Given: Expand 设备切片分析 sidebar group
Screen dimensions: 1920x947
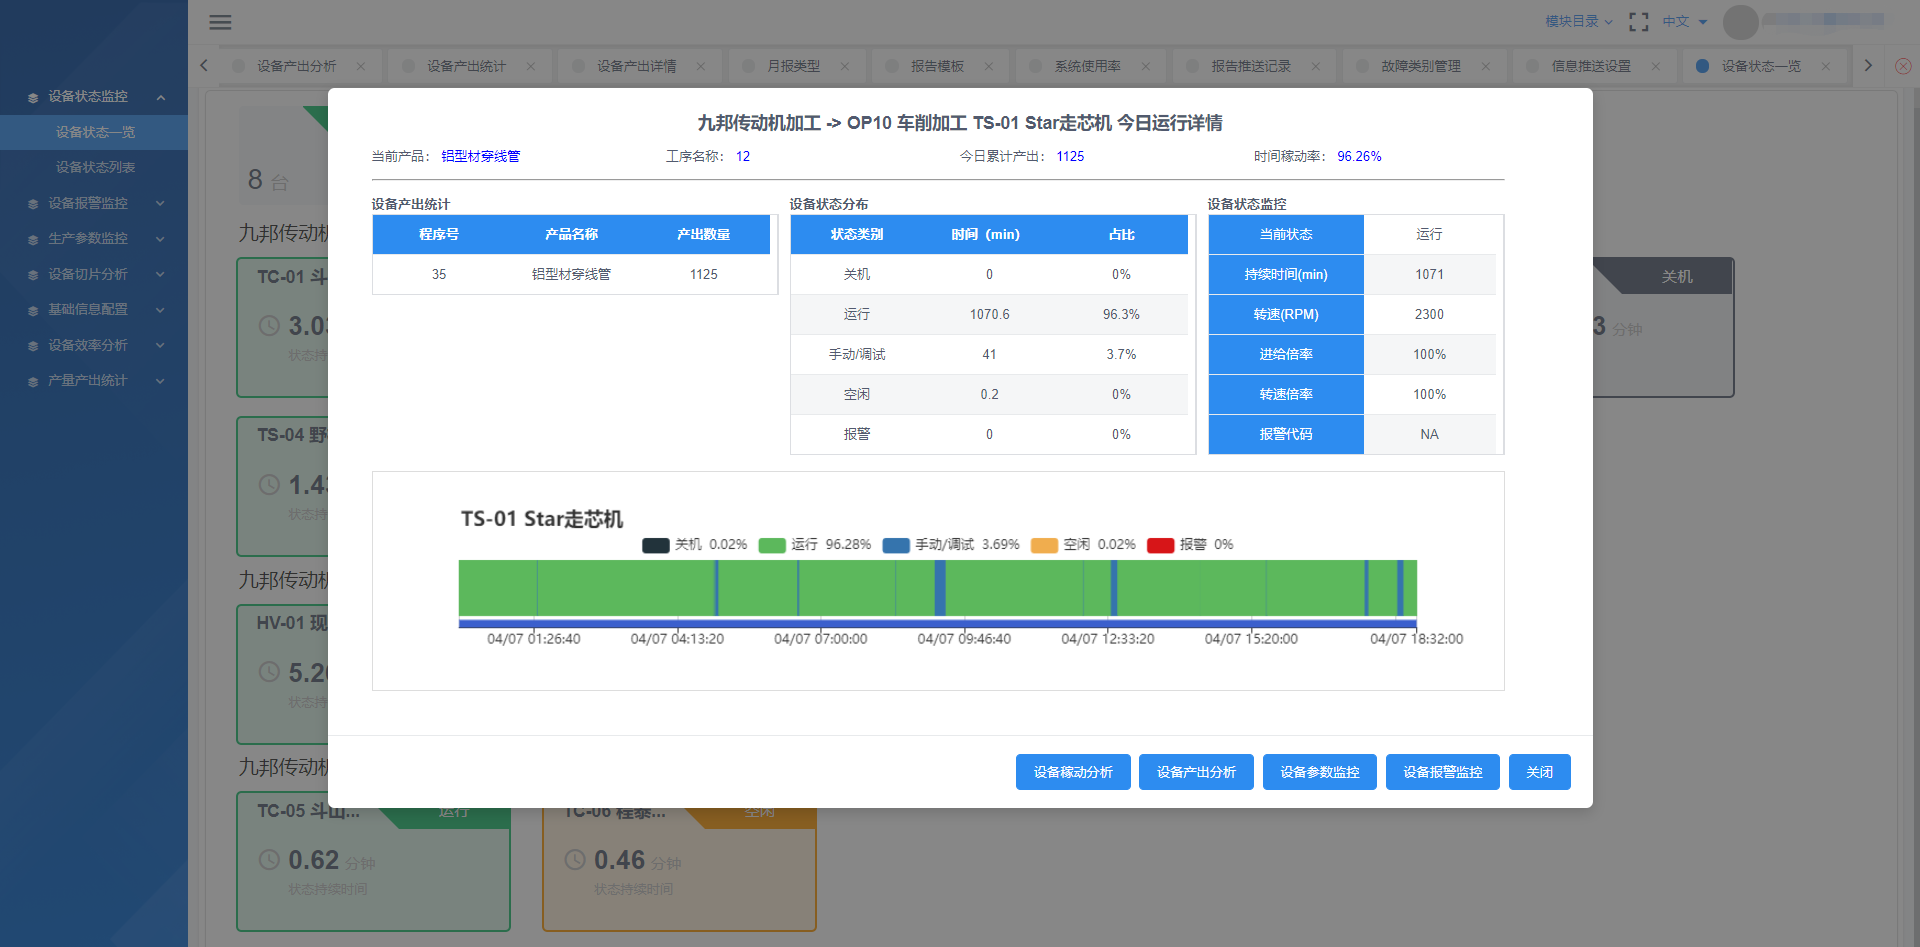Looking at the screenshot, I should click(94, 274).
